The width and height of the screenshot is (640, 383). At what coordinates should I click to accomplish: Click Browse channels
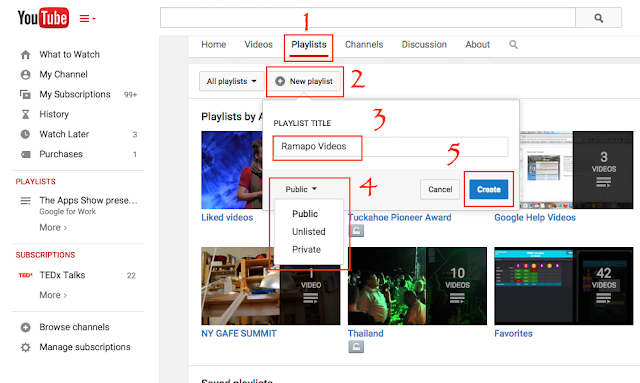coord(74,327)
